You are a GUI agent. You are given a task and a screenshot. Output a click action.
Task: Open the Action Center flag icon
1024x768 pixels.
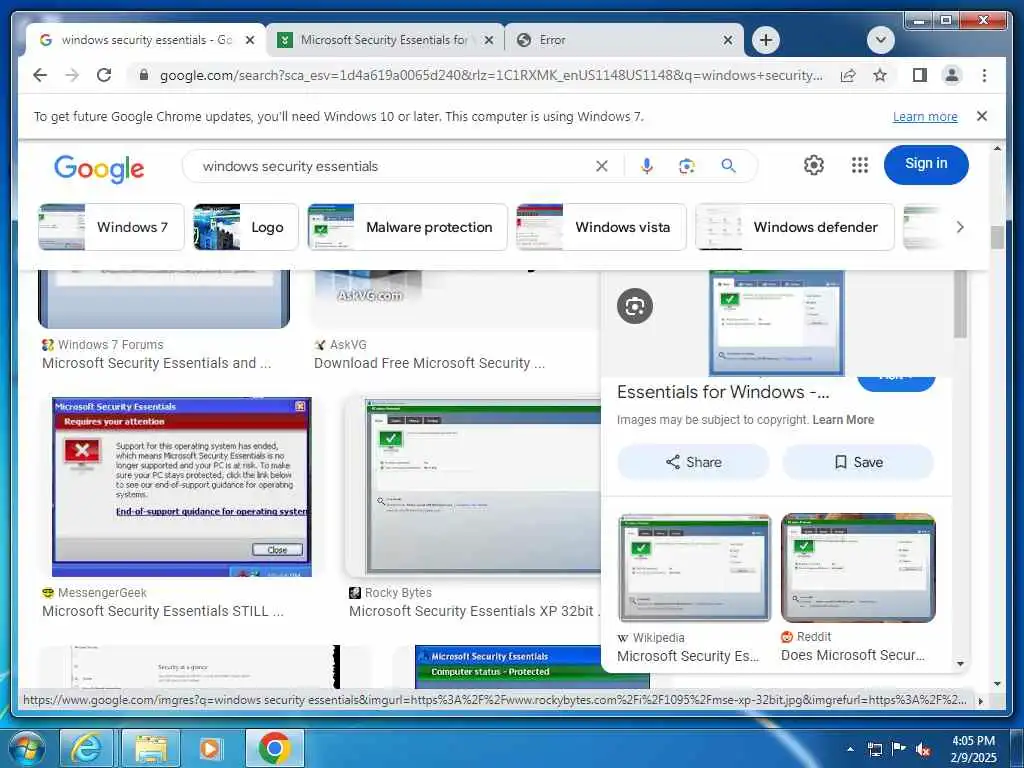[x=899, y=749]
